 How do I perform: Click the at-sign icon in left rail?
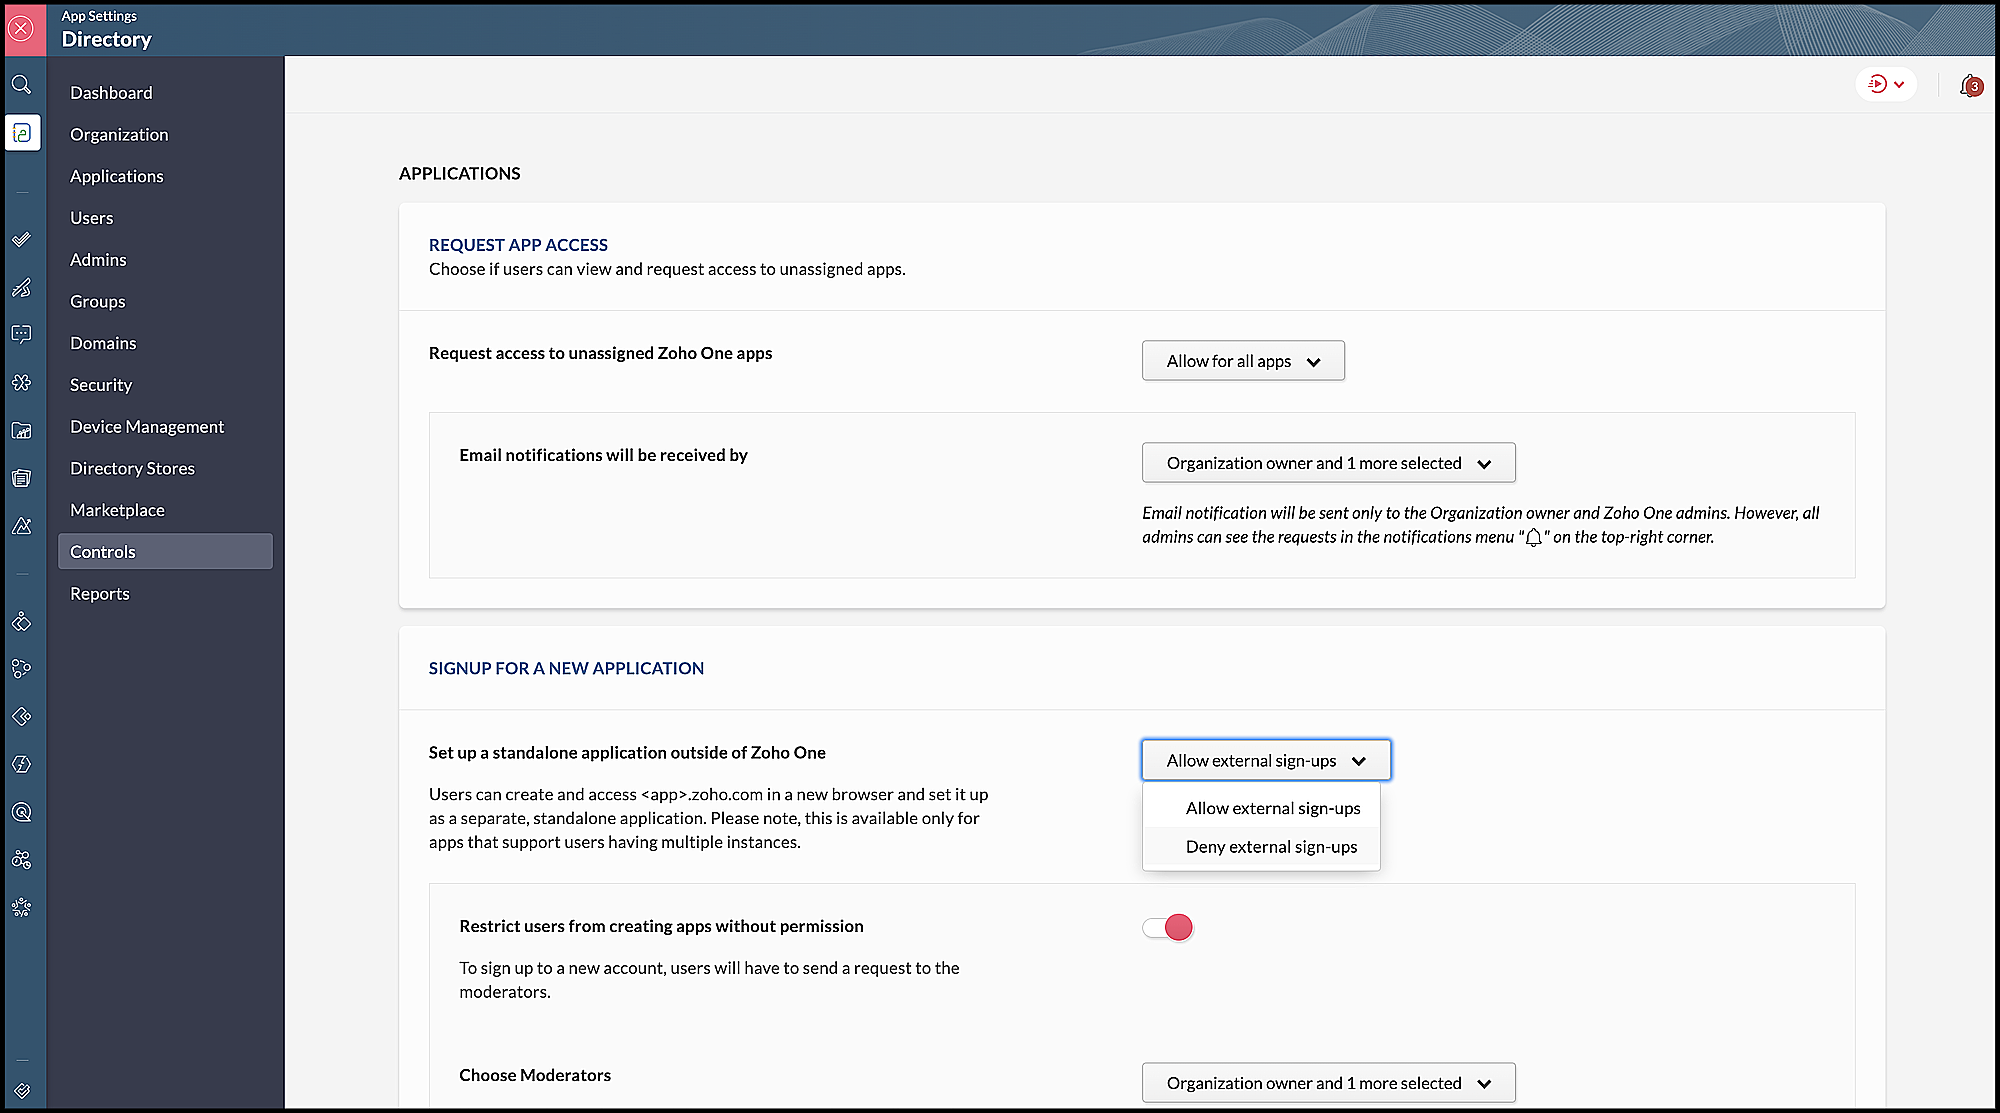coord(21,812)
